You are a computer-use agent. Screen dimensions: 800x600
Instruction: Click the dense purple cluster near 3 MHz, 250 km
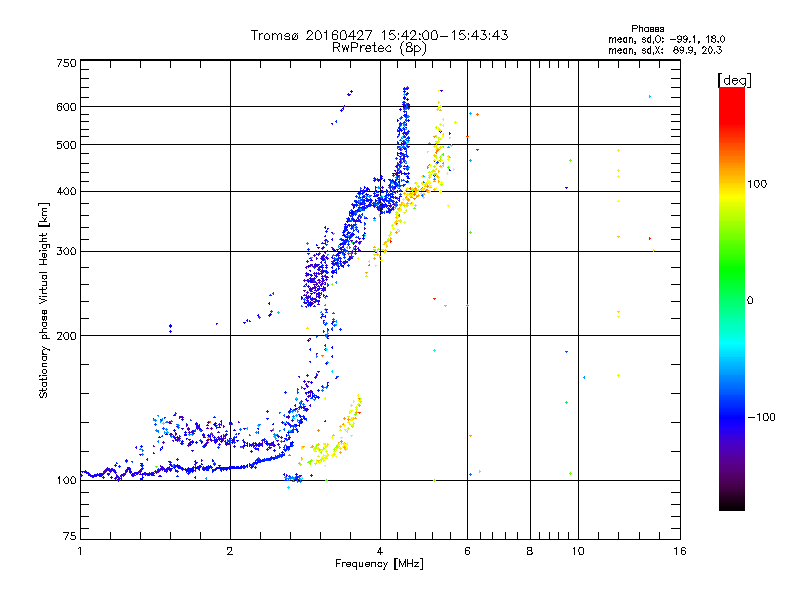pos(315,281)
